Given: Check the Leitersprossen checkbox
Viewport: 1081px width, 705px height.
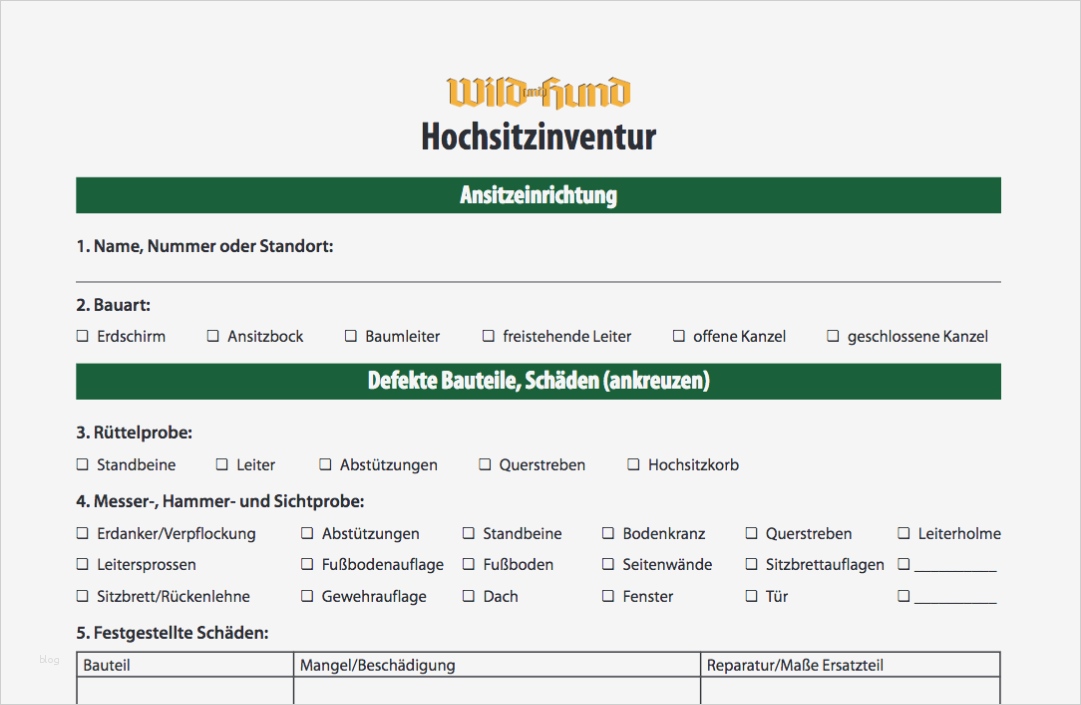Looking at the screenshot, I should click(x=83, y=564).
